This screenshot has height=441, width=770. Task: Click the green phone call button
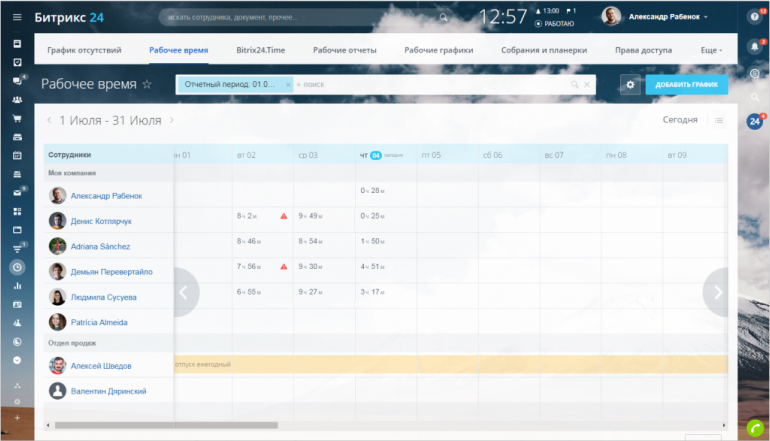[x=755, y=428]
